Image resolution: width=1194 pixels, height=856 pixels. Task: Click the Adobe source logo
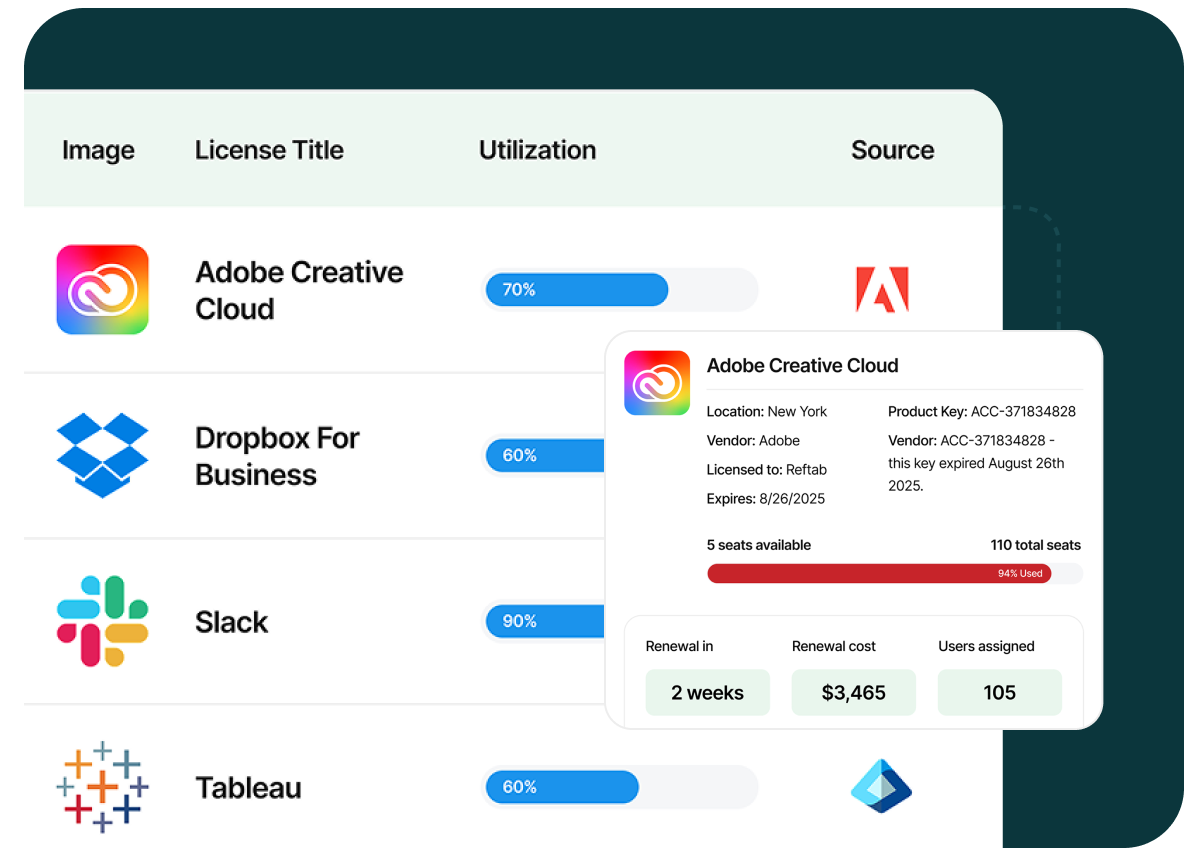tap(882, 289)
